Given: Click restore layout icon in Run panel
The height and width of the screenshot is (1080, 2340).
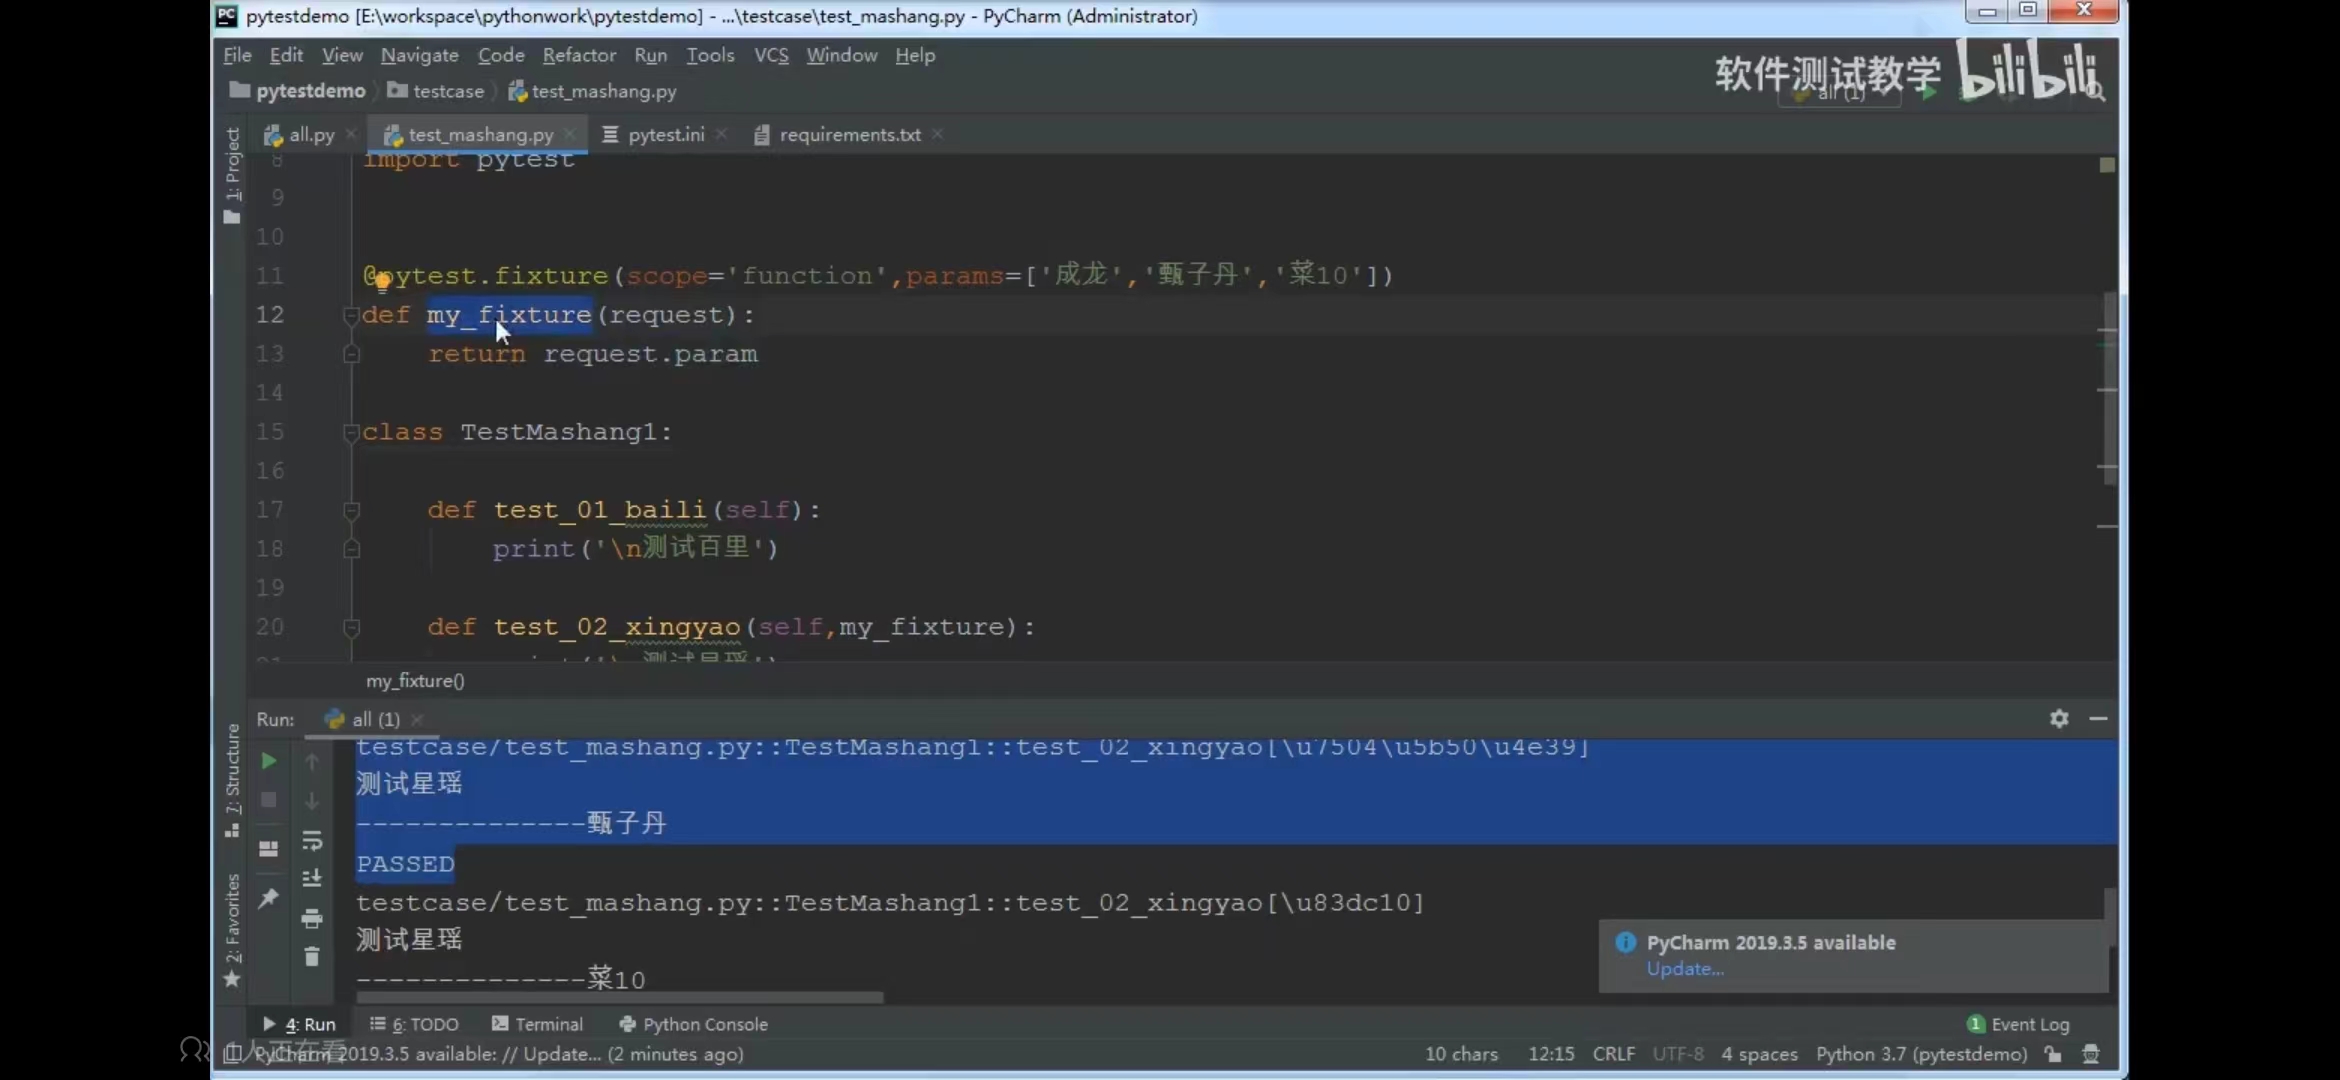Looking at the screenshot, I should point(268,849).
